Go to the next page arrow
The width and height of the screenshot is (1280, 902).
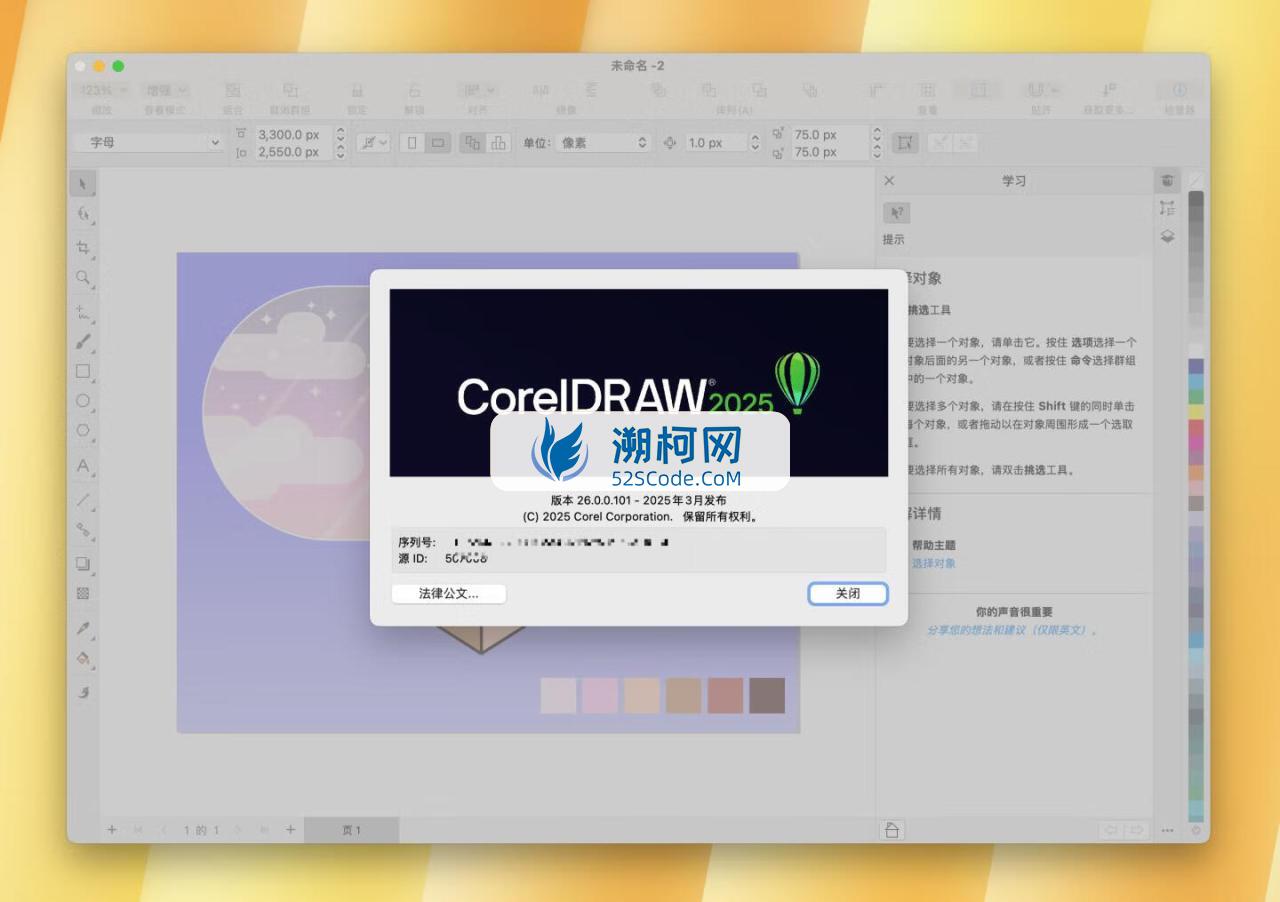pyautogui.click(x=238, y=830)
